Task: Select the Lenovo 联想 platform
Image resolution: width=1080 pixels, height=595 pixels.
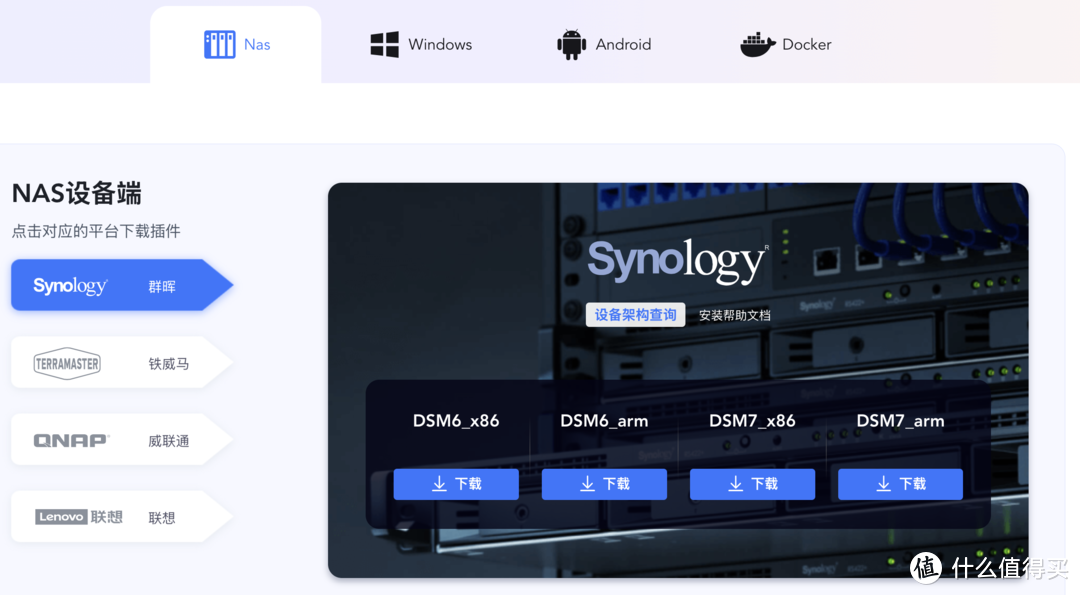Action: (122, 517)
